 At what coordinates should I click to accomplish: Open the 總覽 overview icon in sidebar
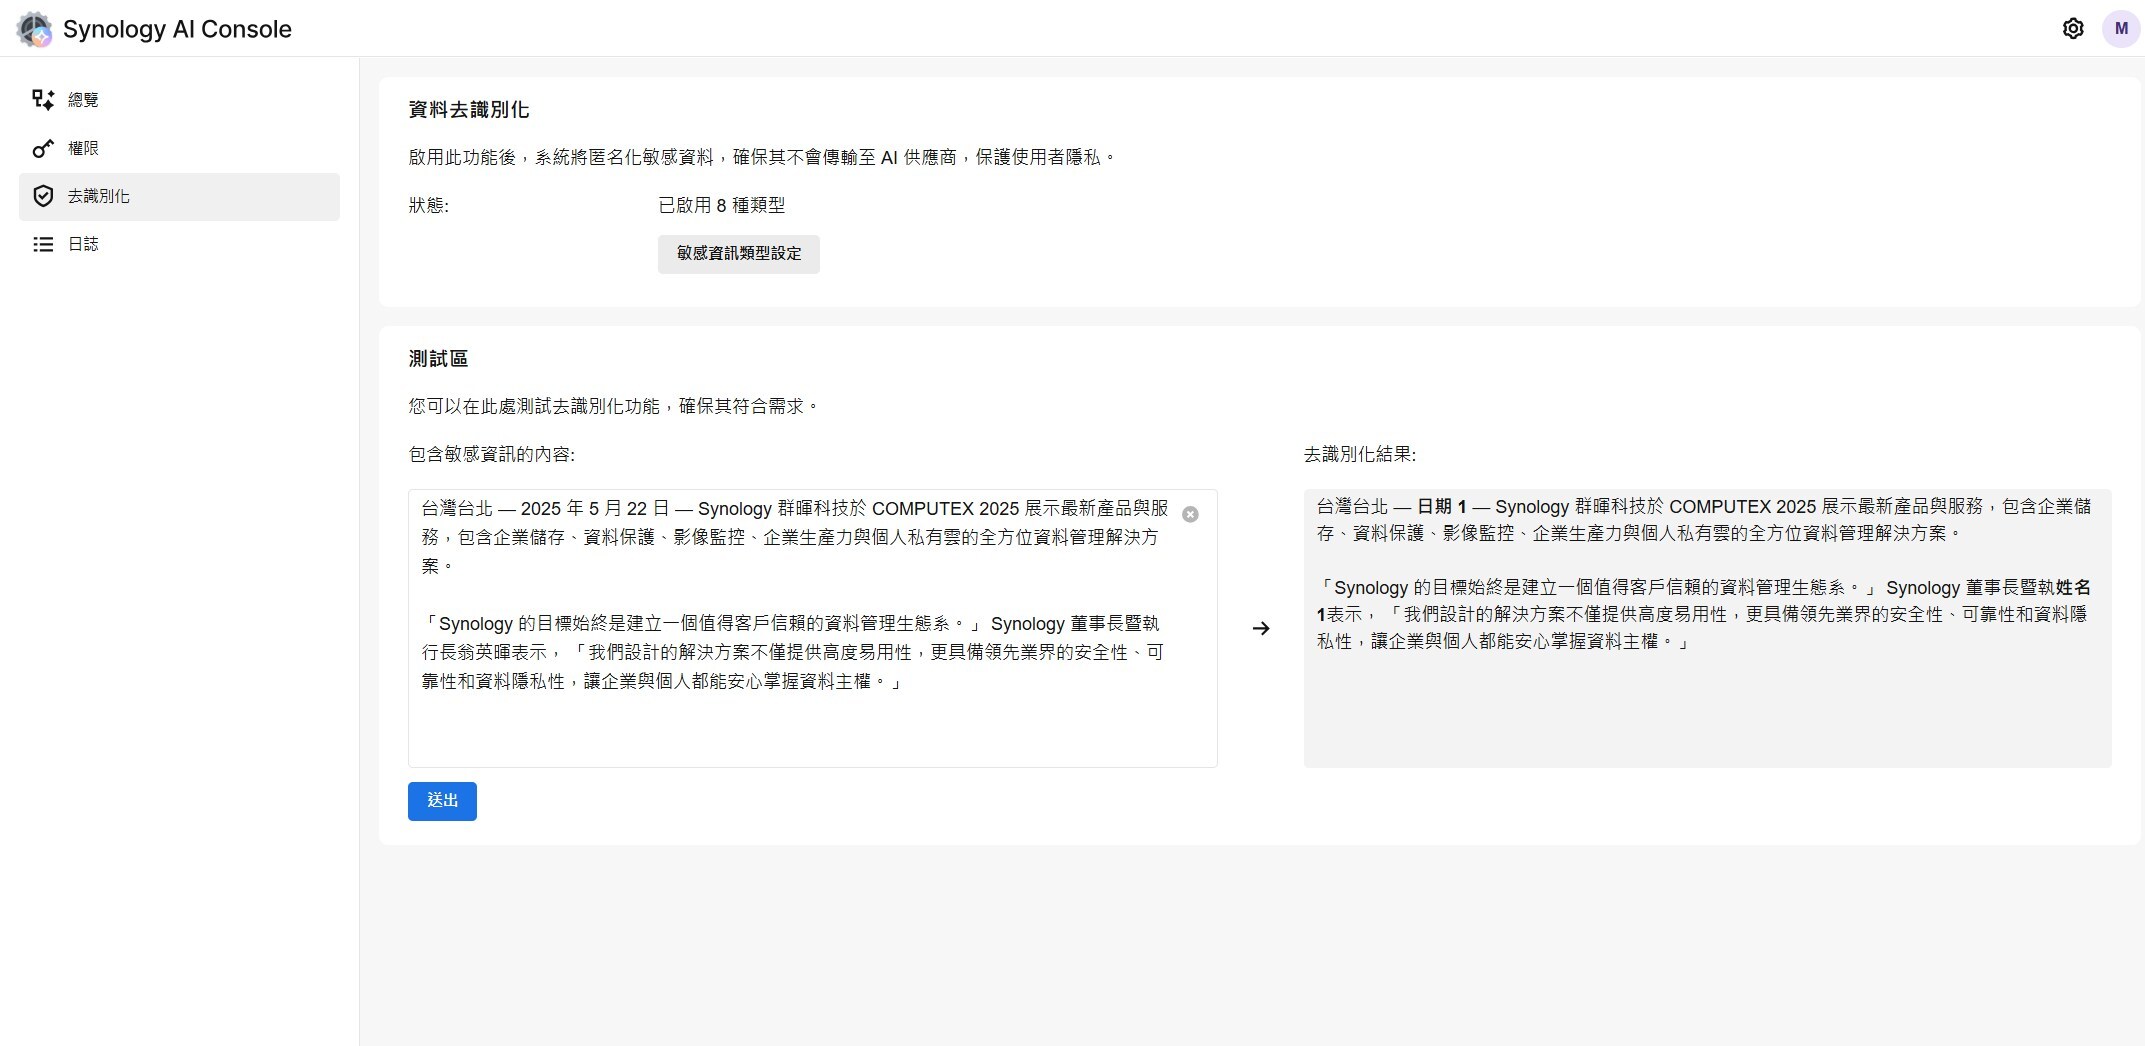[42, 99]
